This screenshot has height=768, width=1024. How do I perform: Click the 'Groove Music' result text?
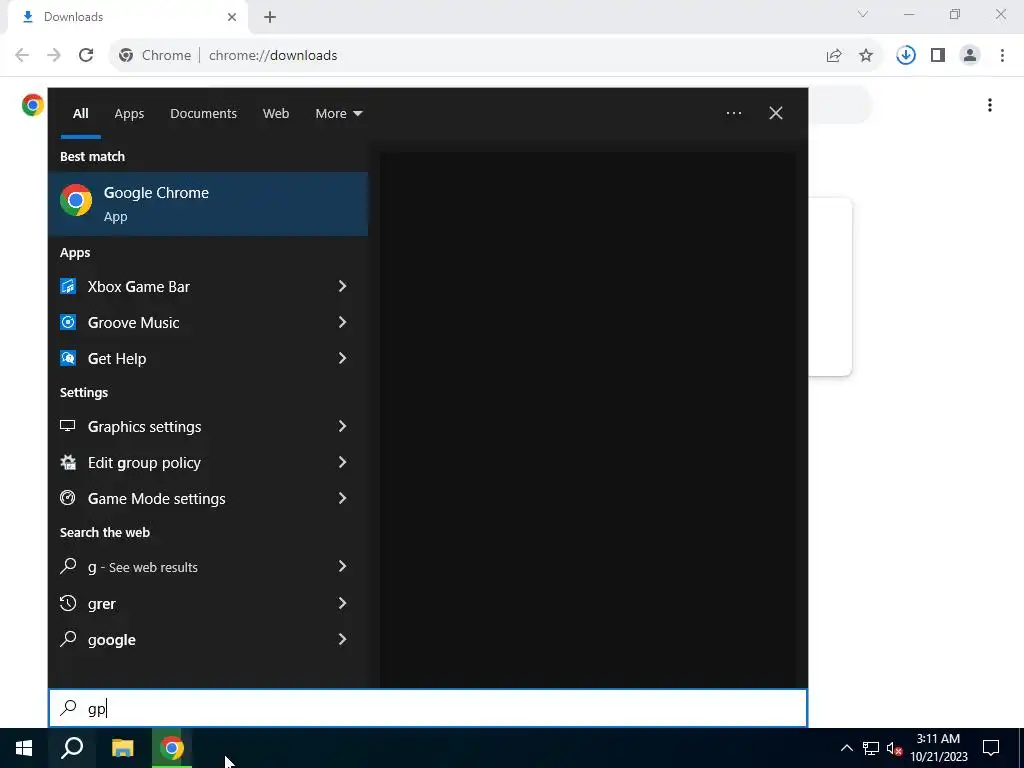click(x=133, y=323)
